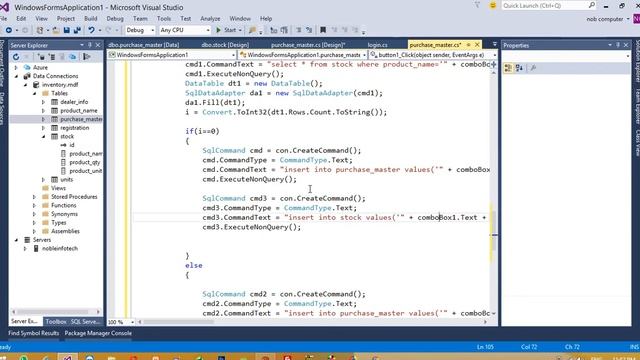Save the current file using Save icon
Screen dimensions: 640x360
point(67,30)
